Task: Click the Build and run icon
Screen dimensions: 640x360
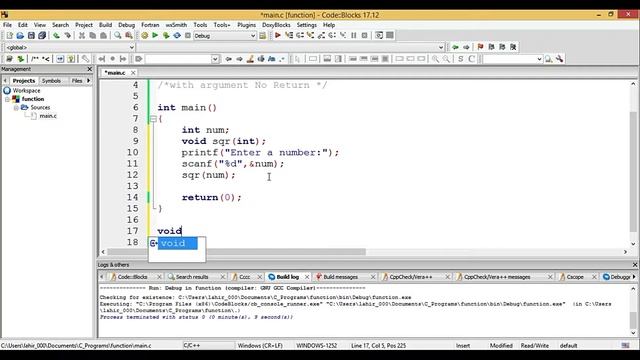Action: tap(166, 36)
